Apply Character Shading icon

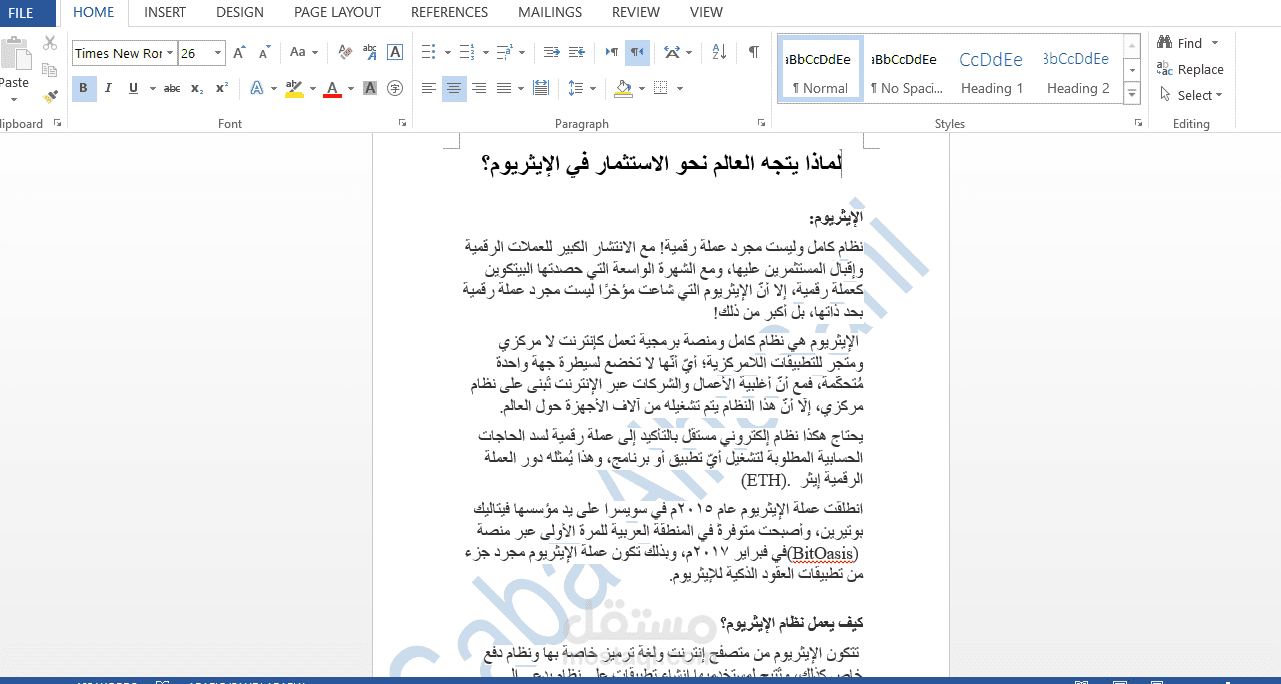click(370, 88)
